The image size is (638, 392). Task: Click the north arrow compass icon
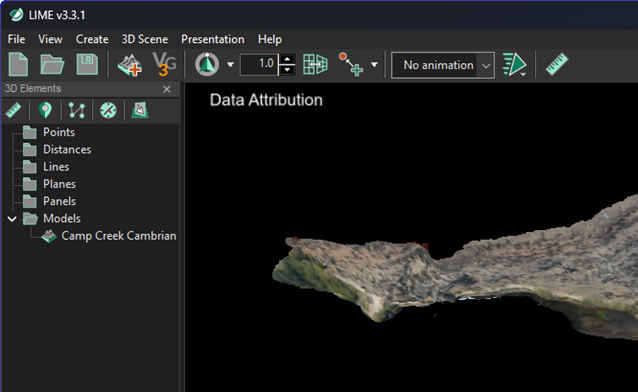coord(207,64)
